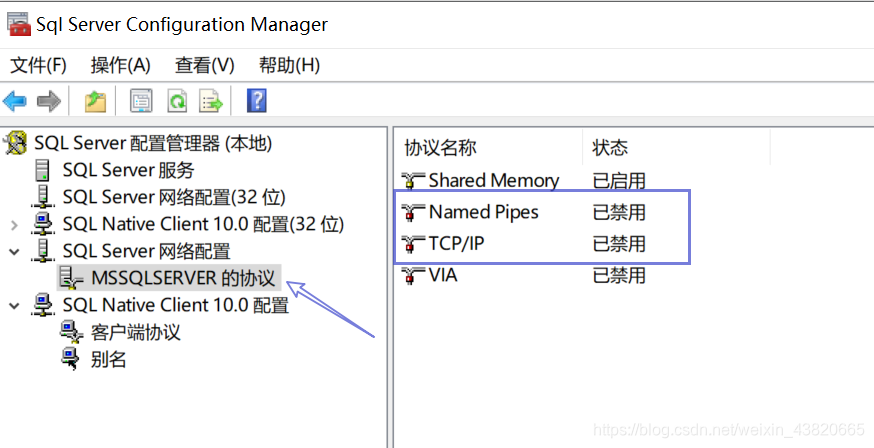Open the 文件(F) menu
The image size is (874, 448).
click(38, 65)
